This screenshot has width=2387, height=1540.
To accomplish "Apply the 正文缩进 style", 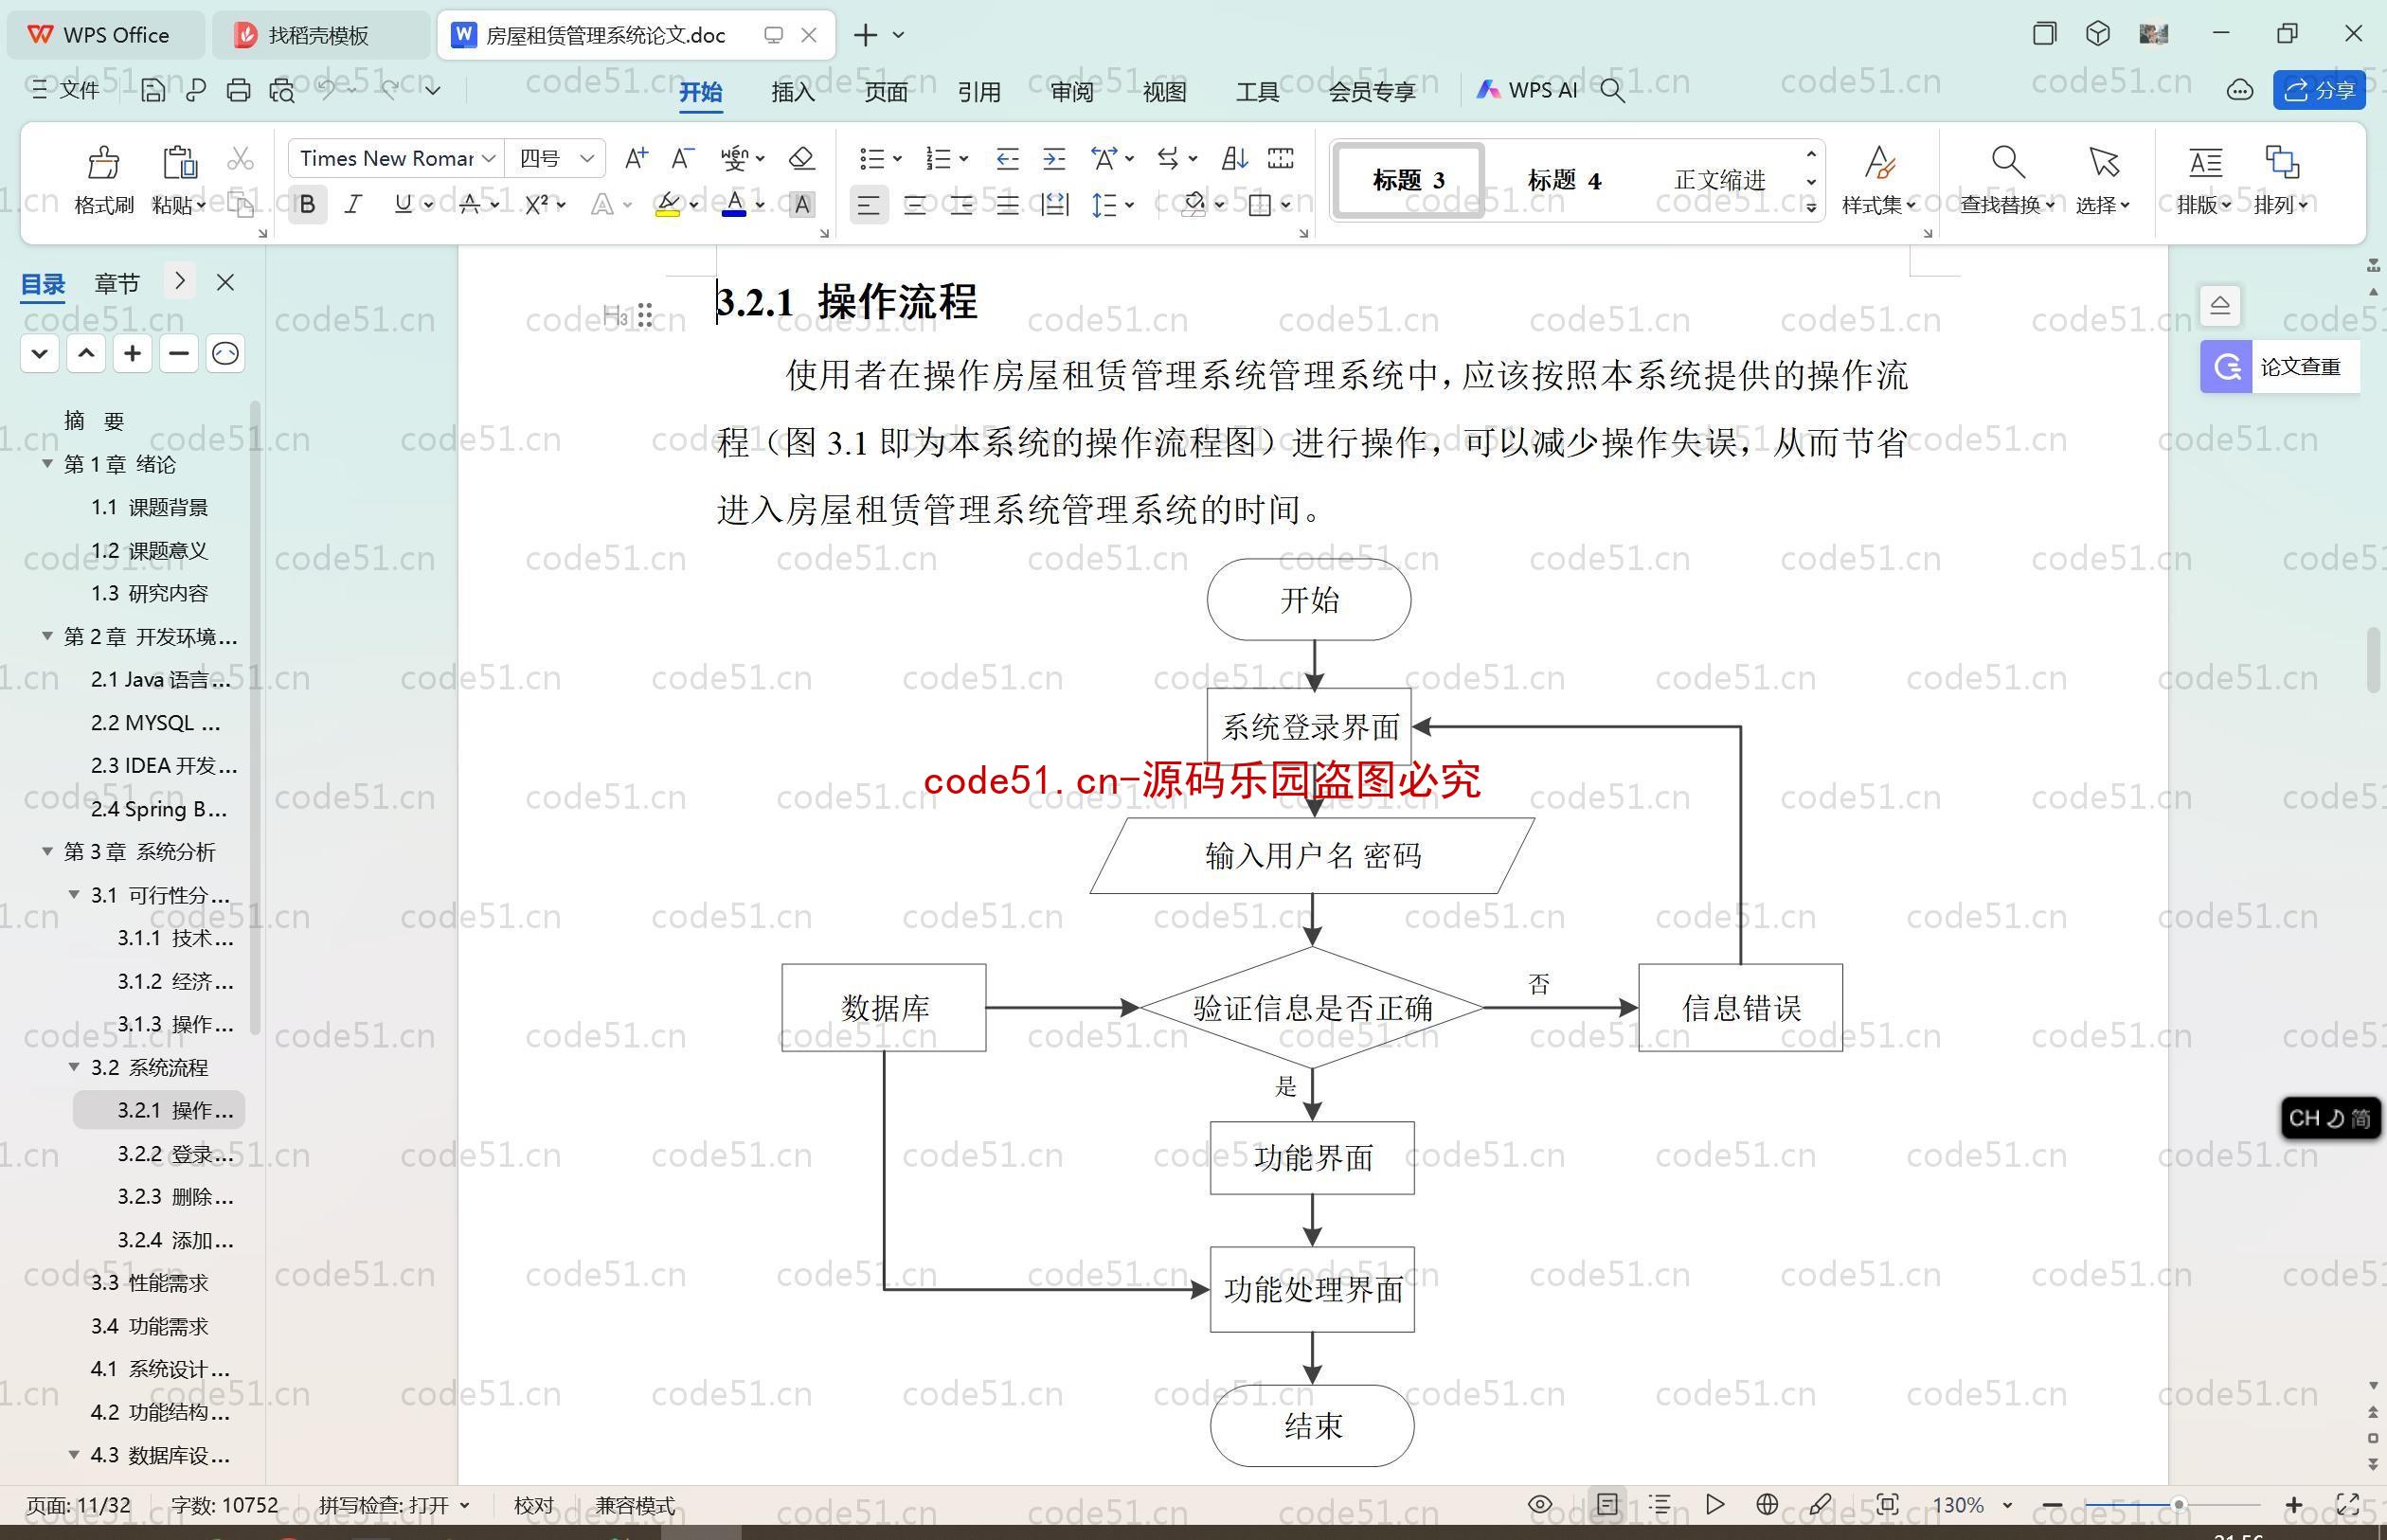I will pos(1720,180).
